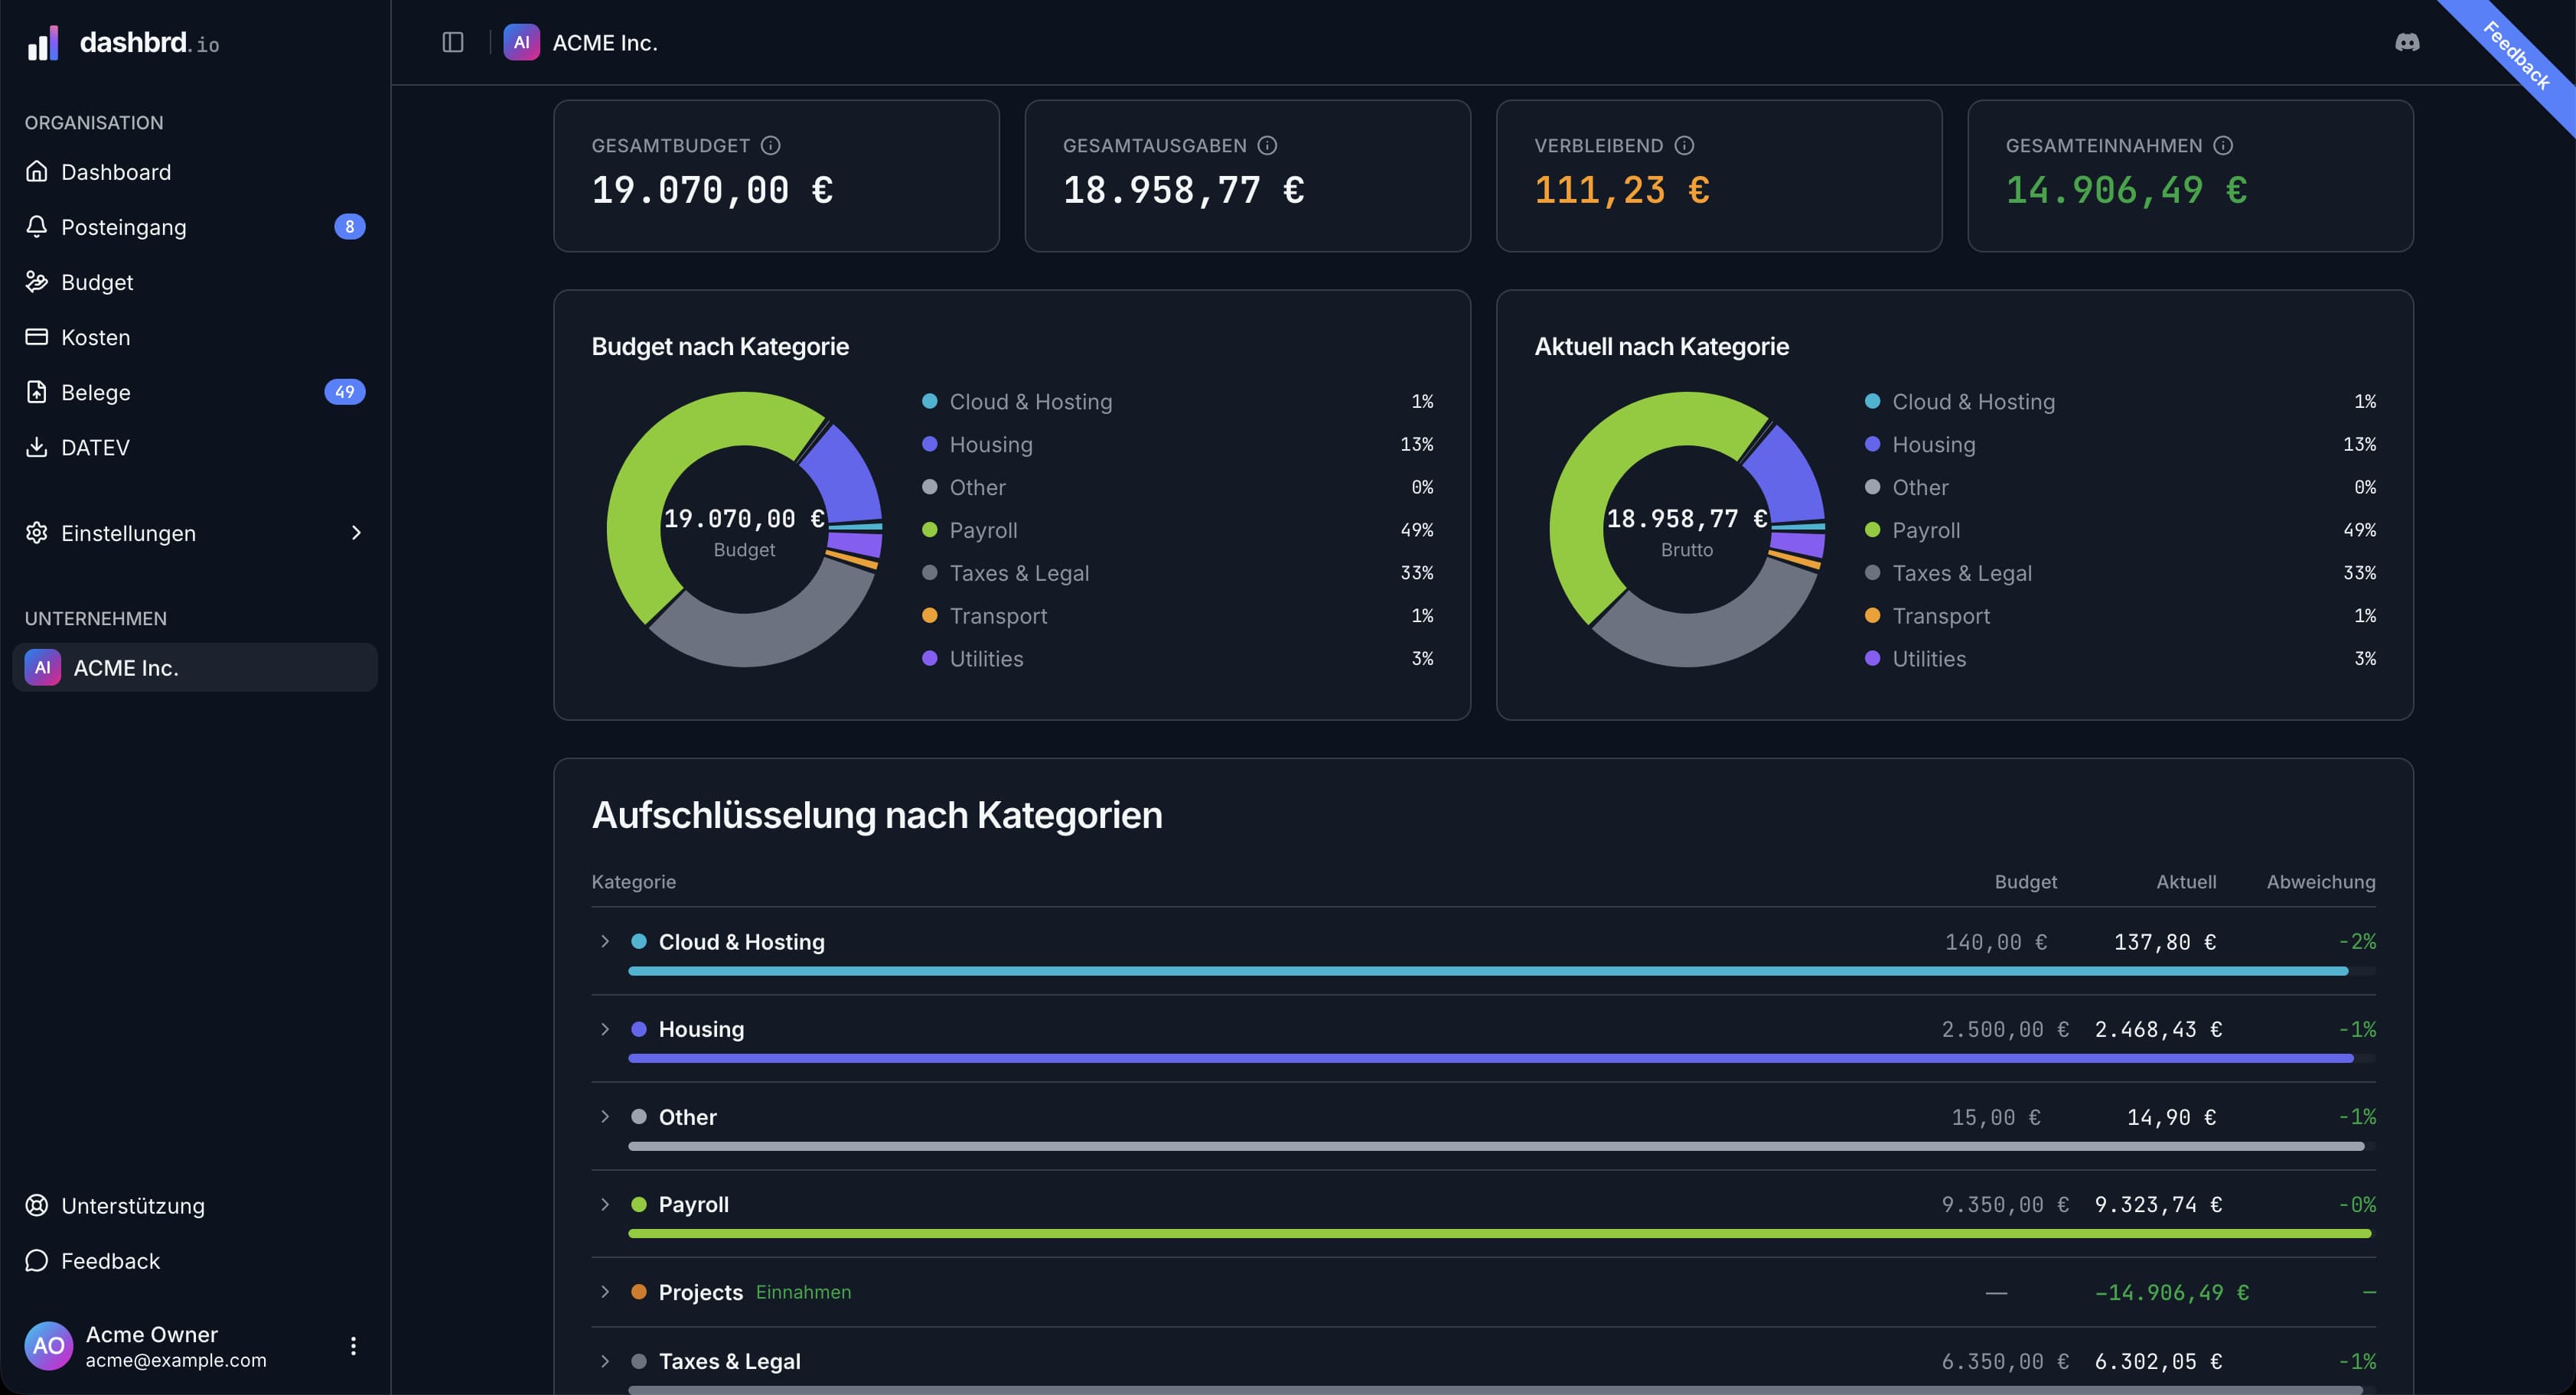Go to the Budget section
This screenshot has height=1395, width=2576.
coord(195,282)
